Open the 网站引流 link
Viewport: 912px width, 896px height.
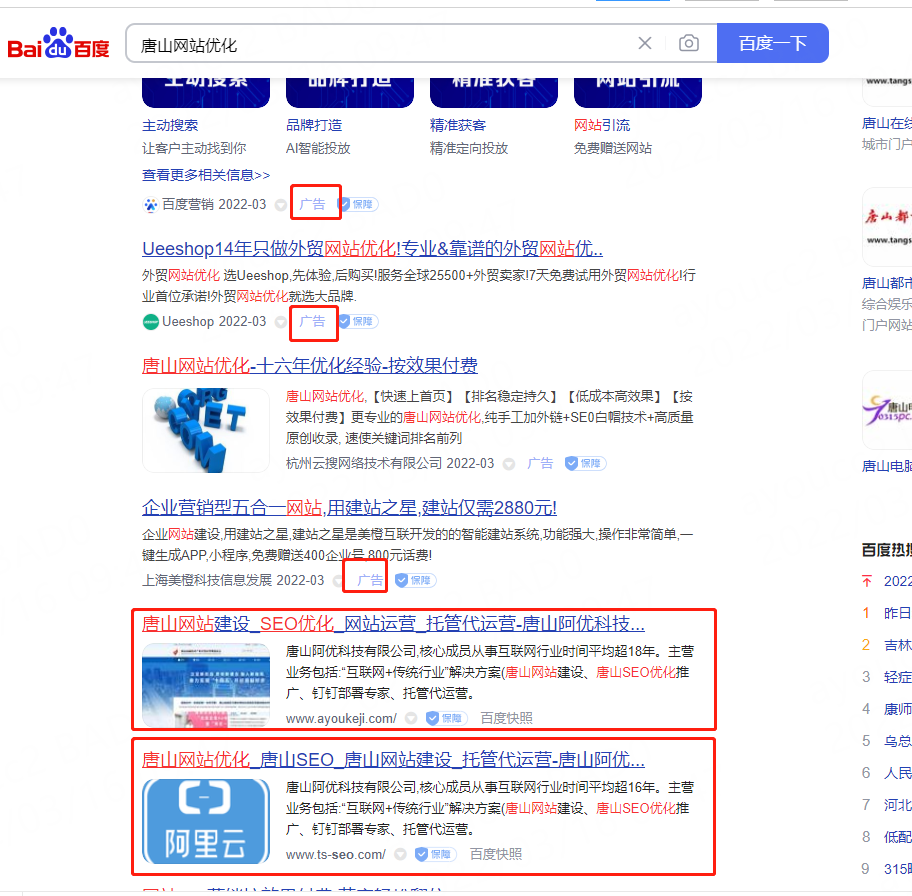[x=602, y=125]
